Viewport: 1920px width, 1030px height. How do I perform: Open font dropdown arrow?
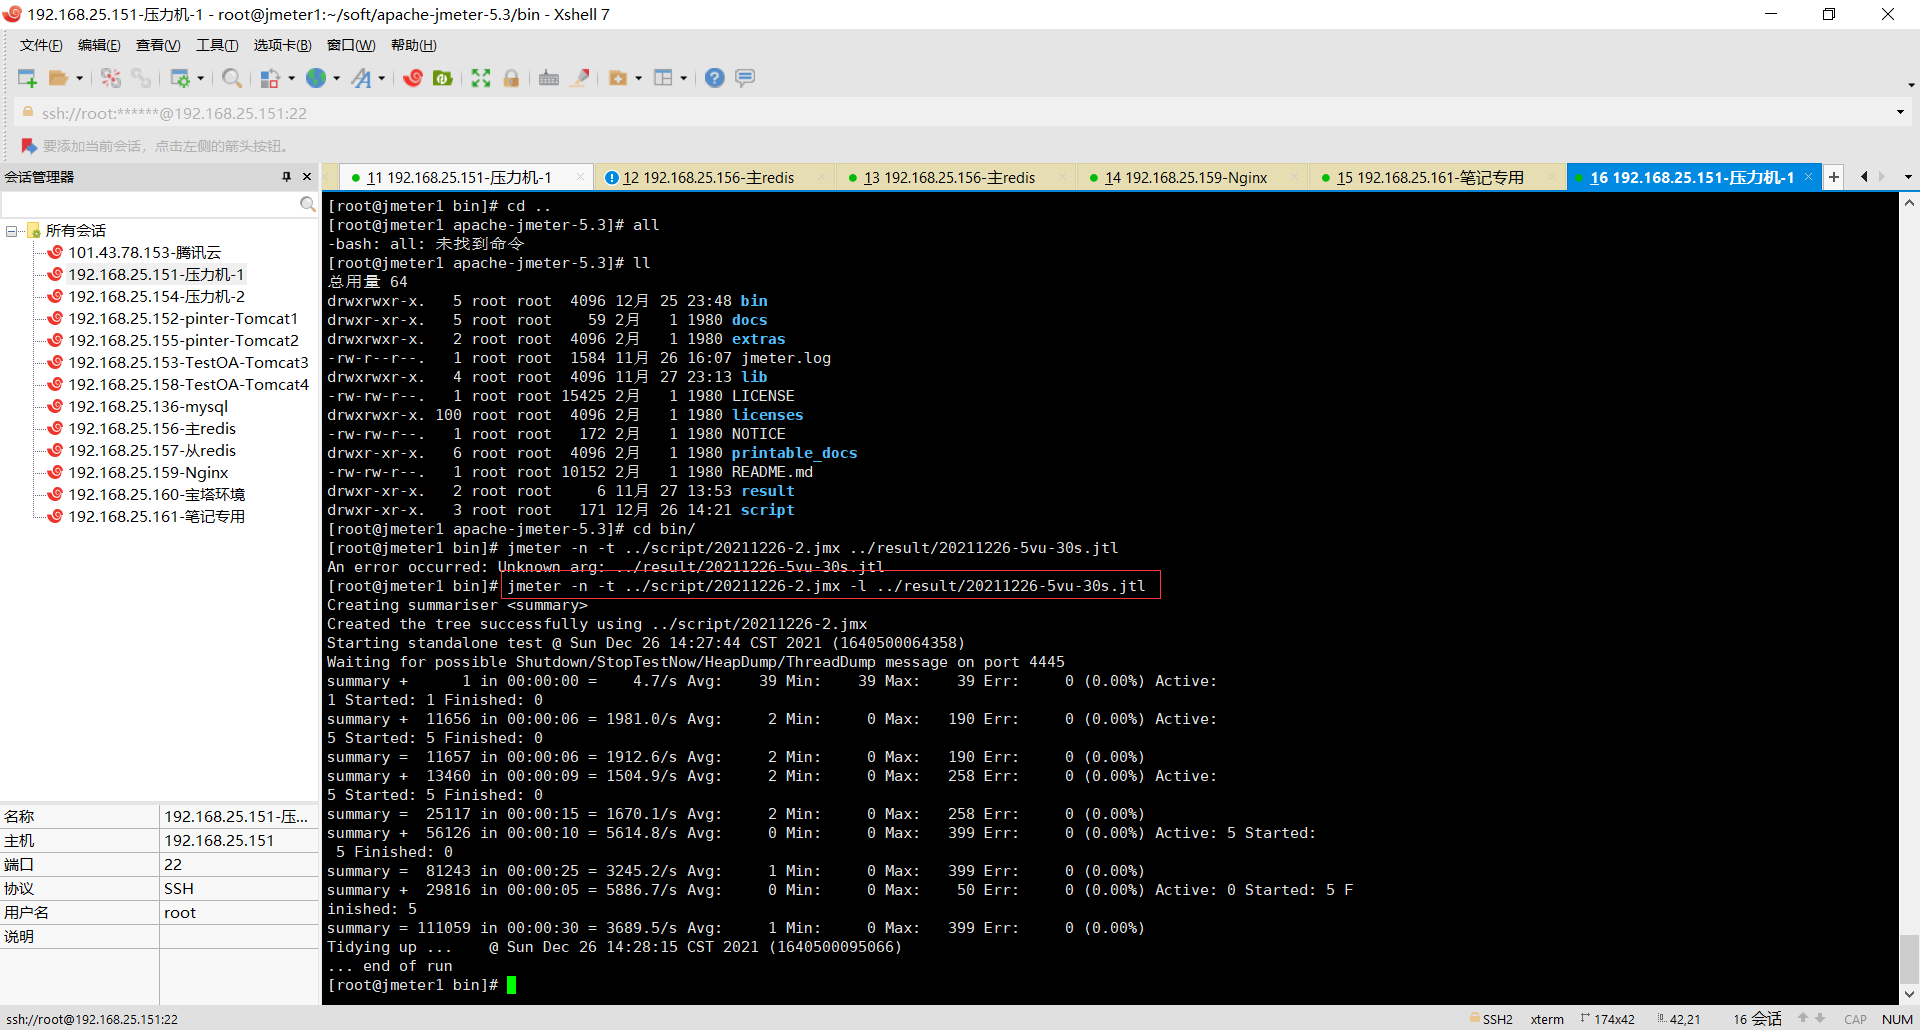(382, 78)
